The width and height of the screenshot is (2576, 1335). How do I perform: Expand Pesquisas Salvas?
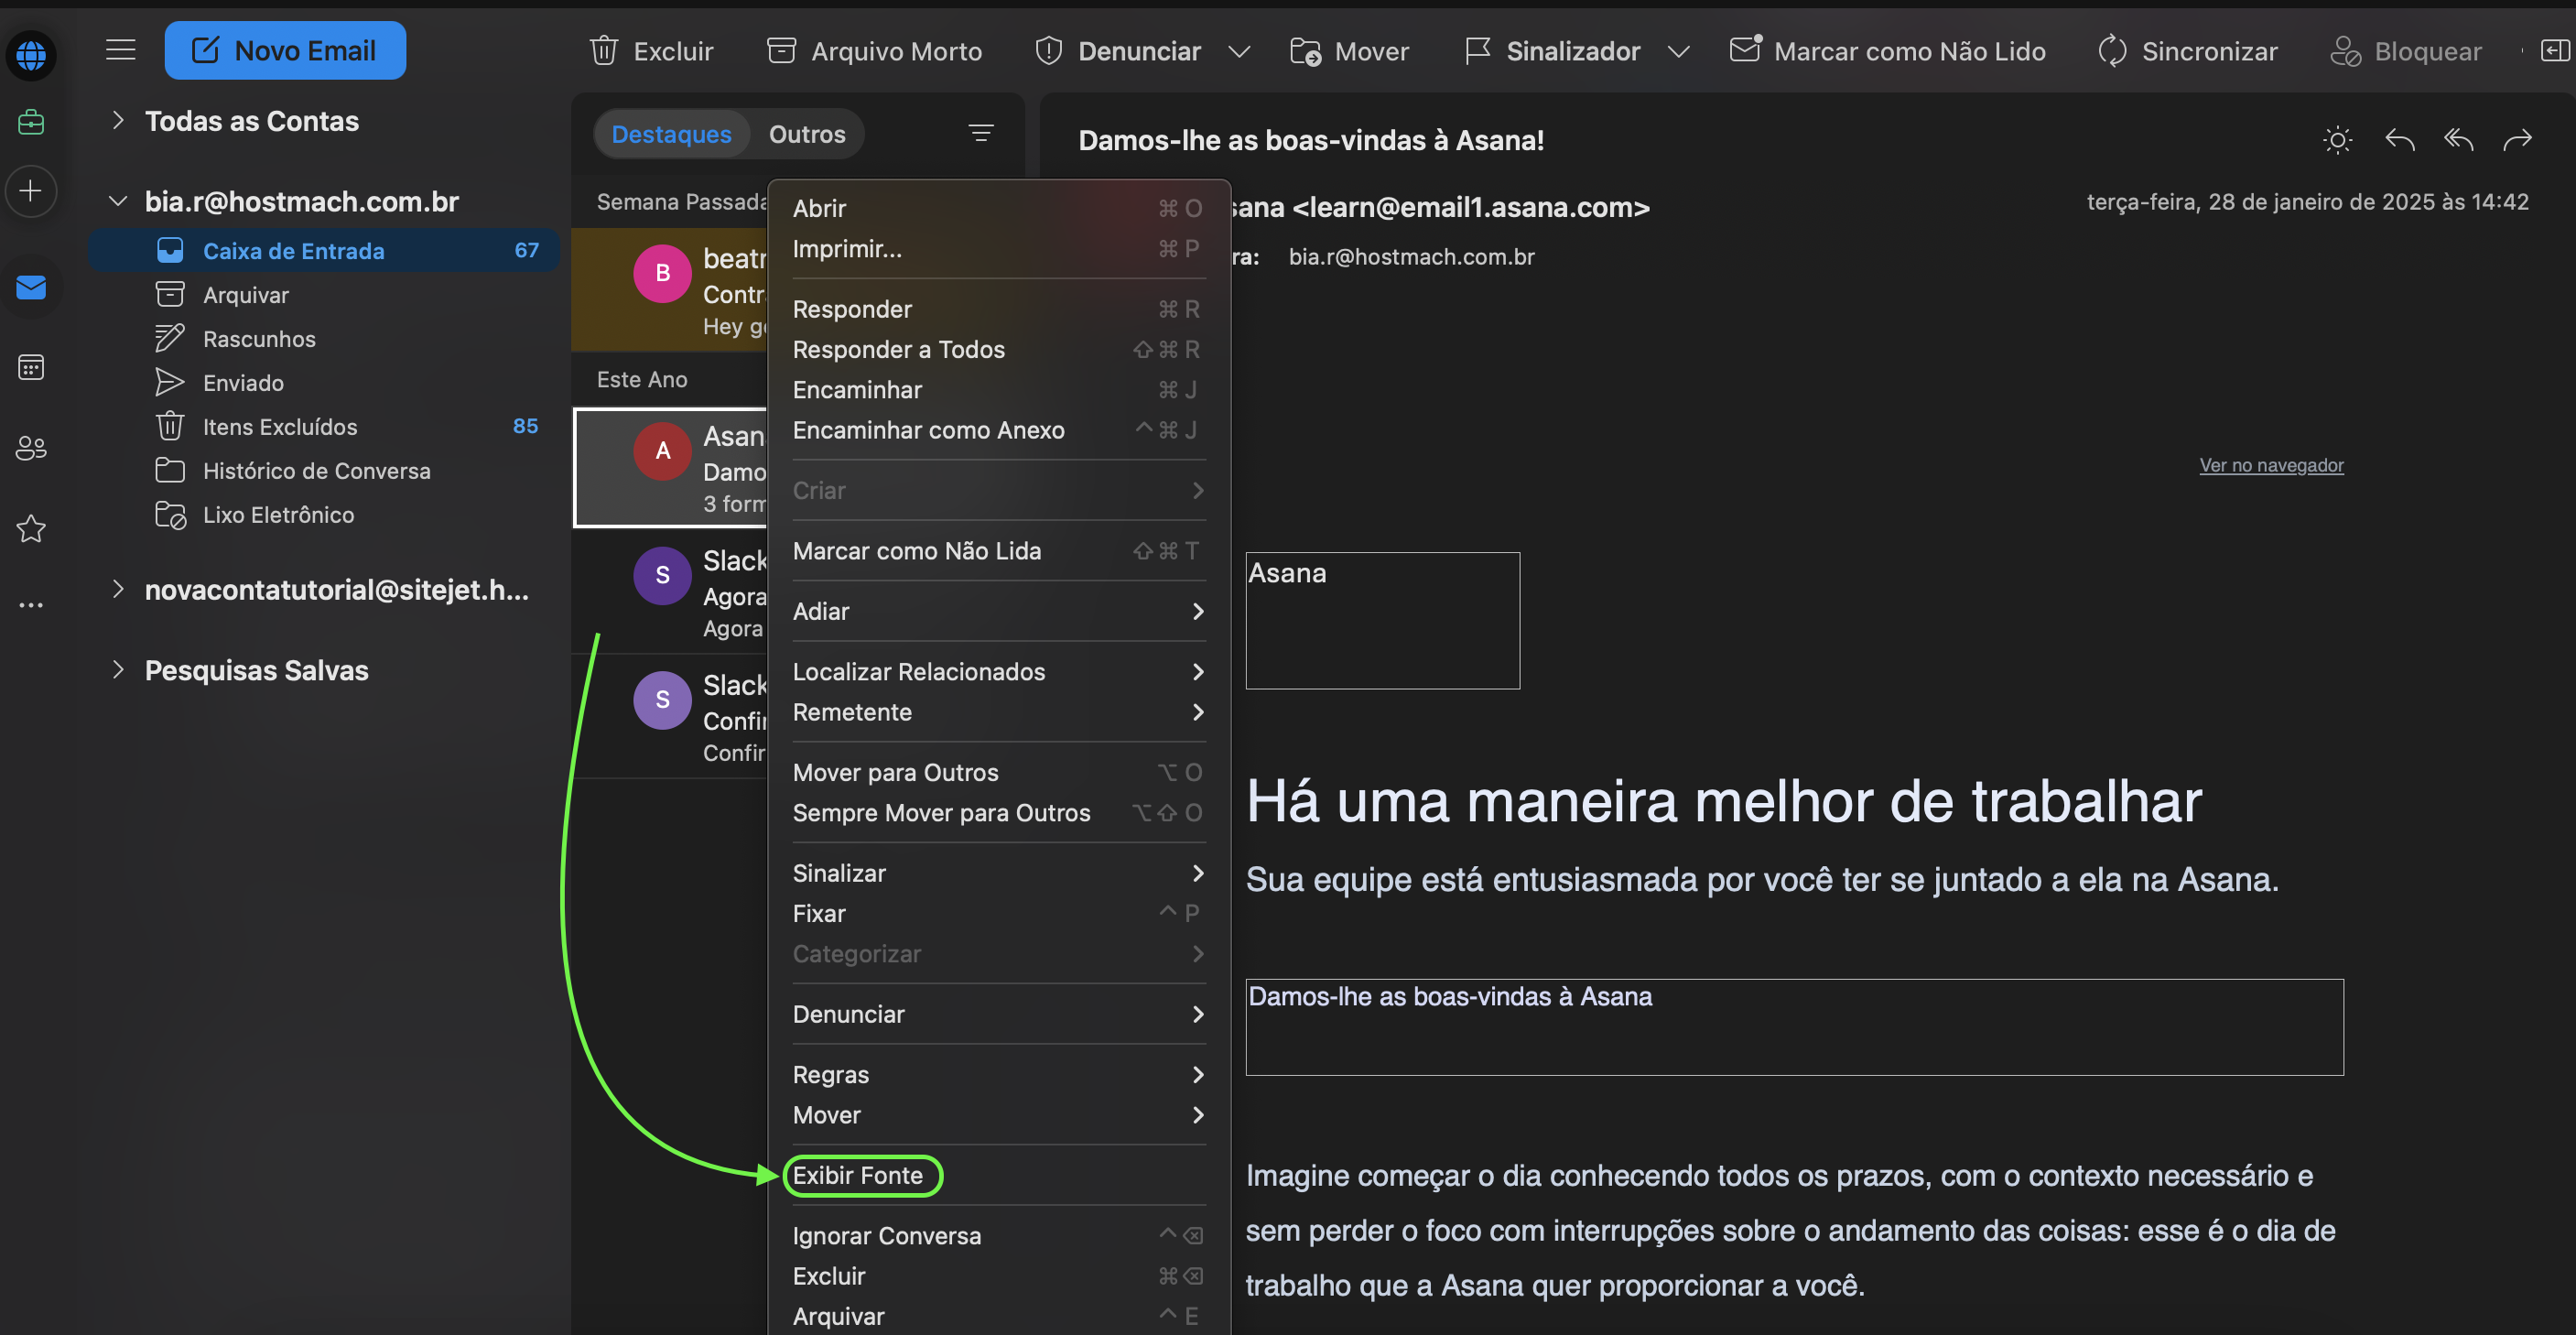click(x=118, y=670)
